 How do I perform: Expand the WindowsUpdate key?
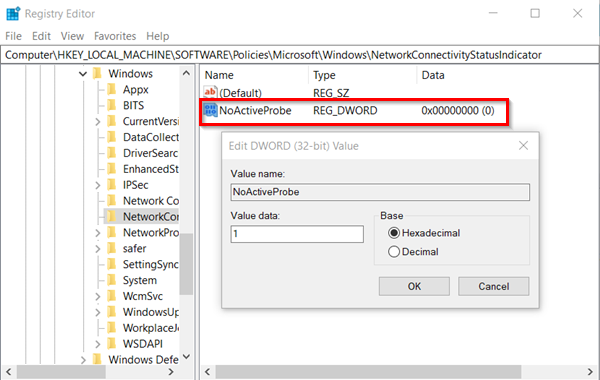(98, 312)
